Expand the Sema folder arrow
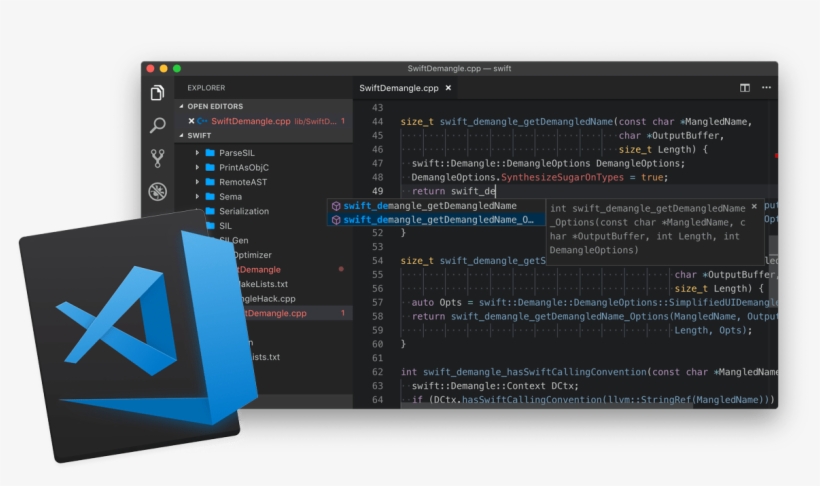 [197, 197]
